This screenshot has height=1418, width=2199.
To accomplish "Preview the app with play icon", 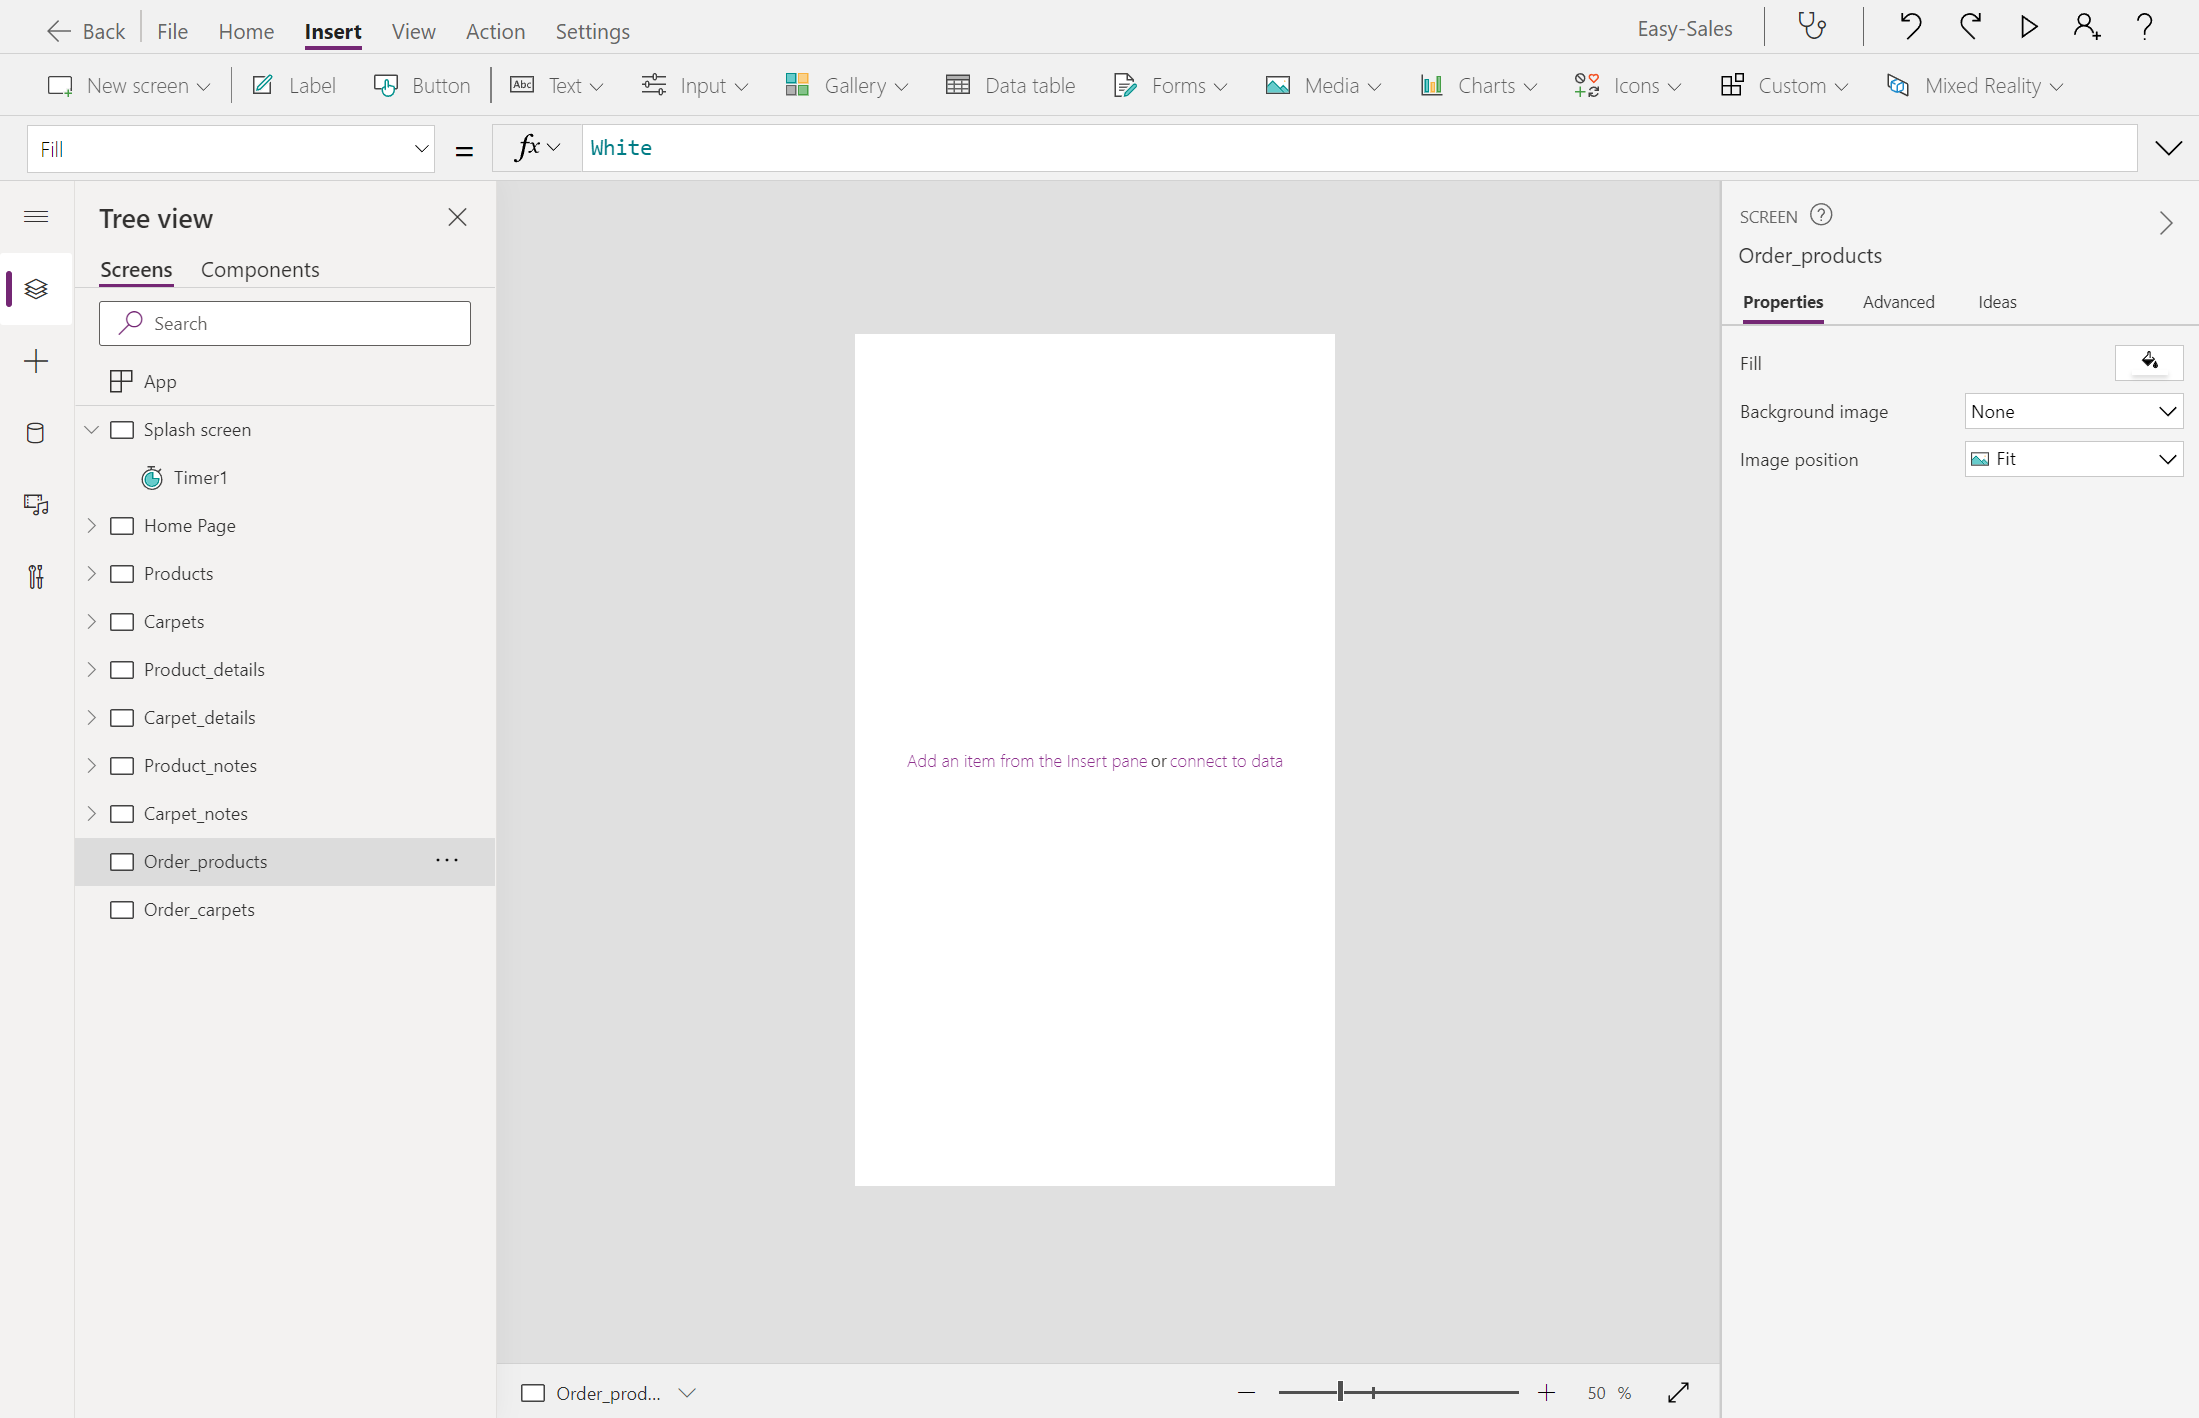I will click(x=2028, y=27).
